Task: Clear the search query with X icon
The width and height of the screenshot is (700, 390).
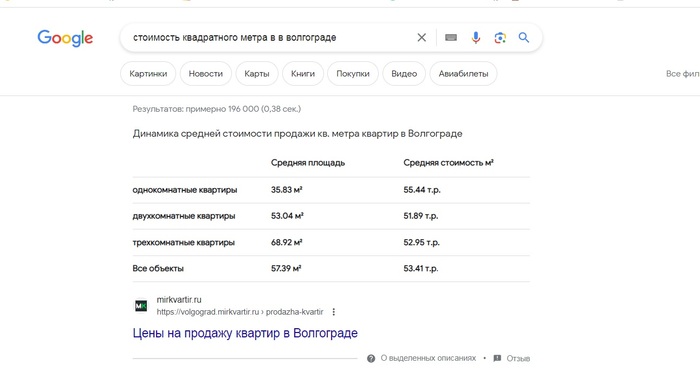Action: (x=421, y=37)
